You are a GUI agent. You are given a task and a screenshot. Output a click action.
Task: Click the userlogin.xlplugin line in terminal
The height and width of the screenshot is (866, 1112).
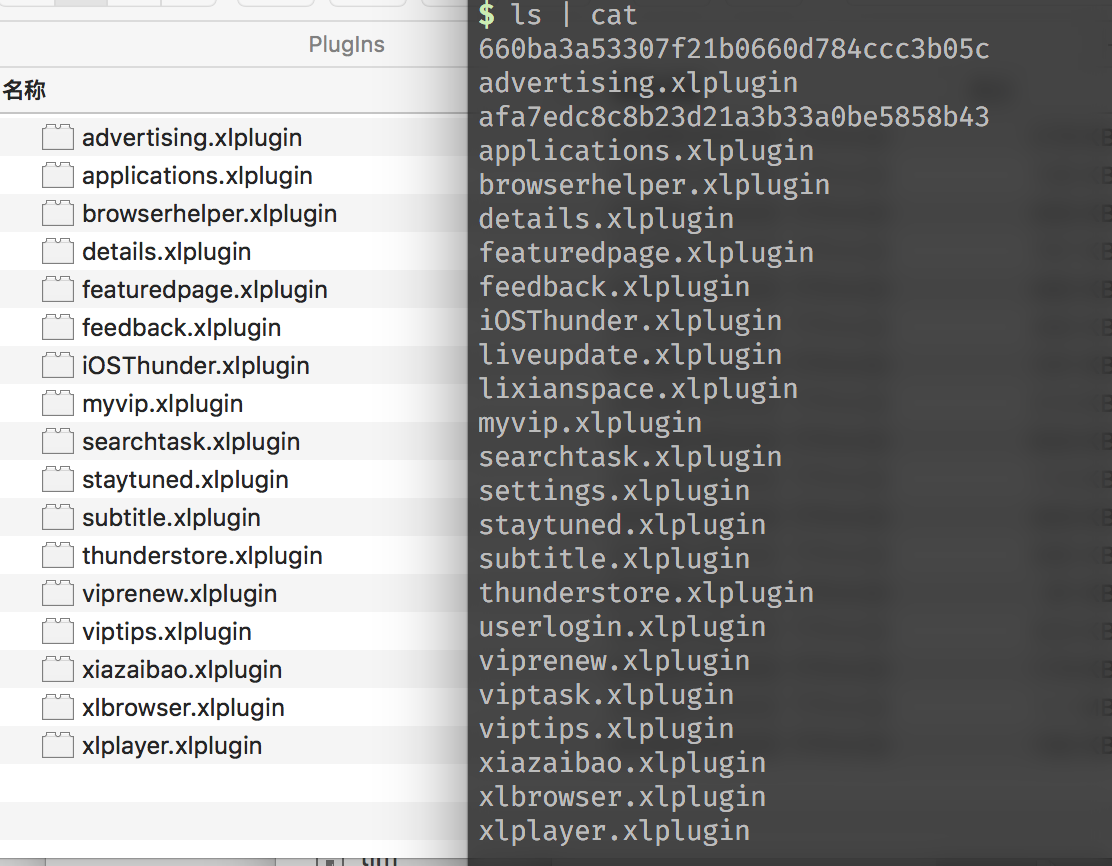click(x=622, y=627)
